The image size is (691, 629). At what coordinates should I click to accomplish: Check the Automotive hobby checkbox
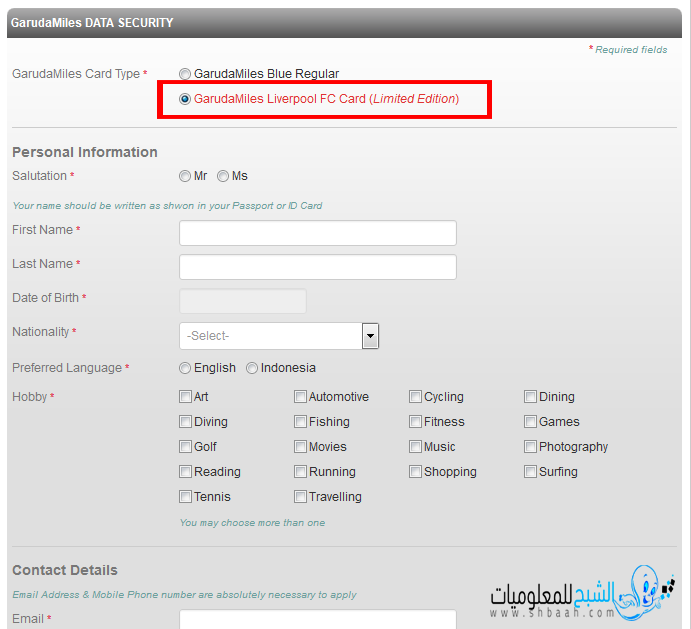coord(301,397)
